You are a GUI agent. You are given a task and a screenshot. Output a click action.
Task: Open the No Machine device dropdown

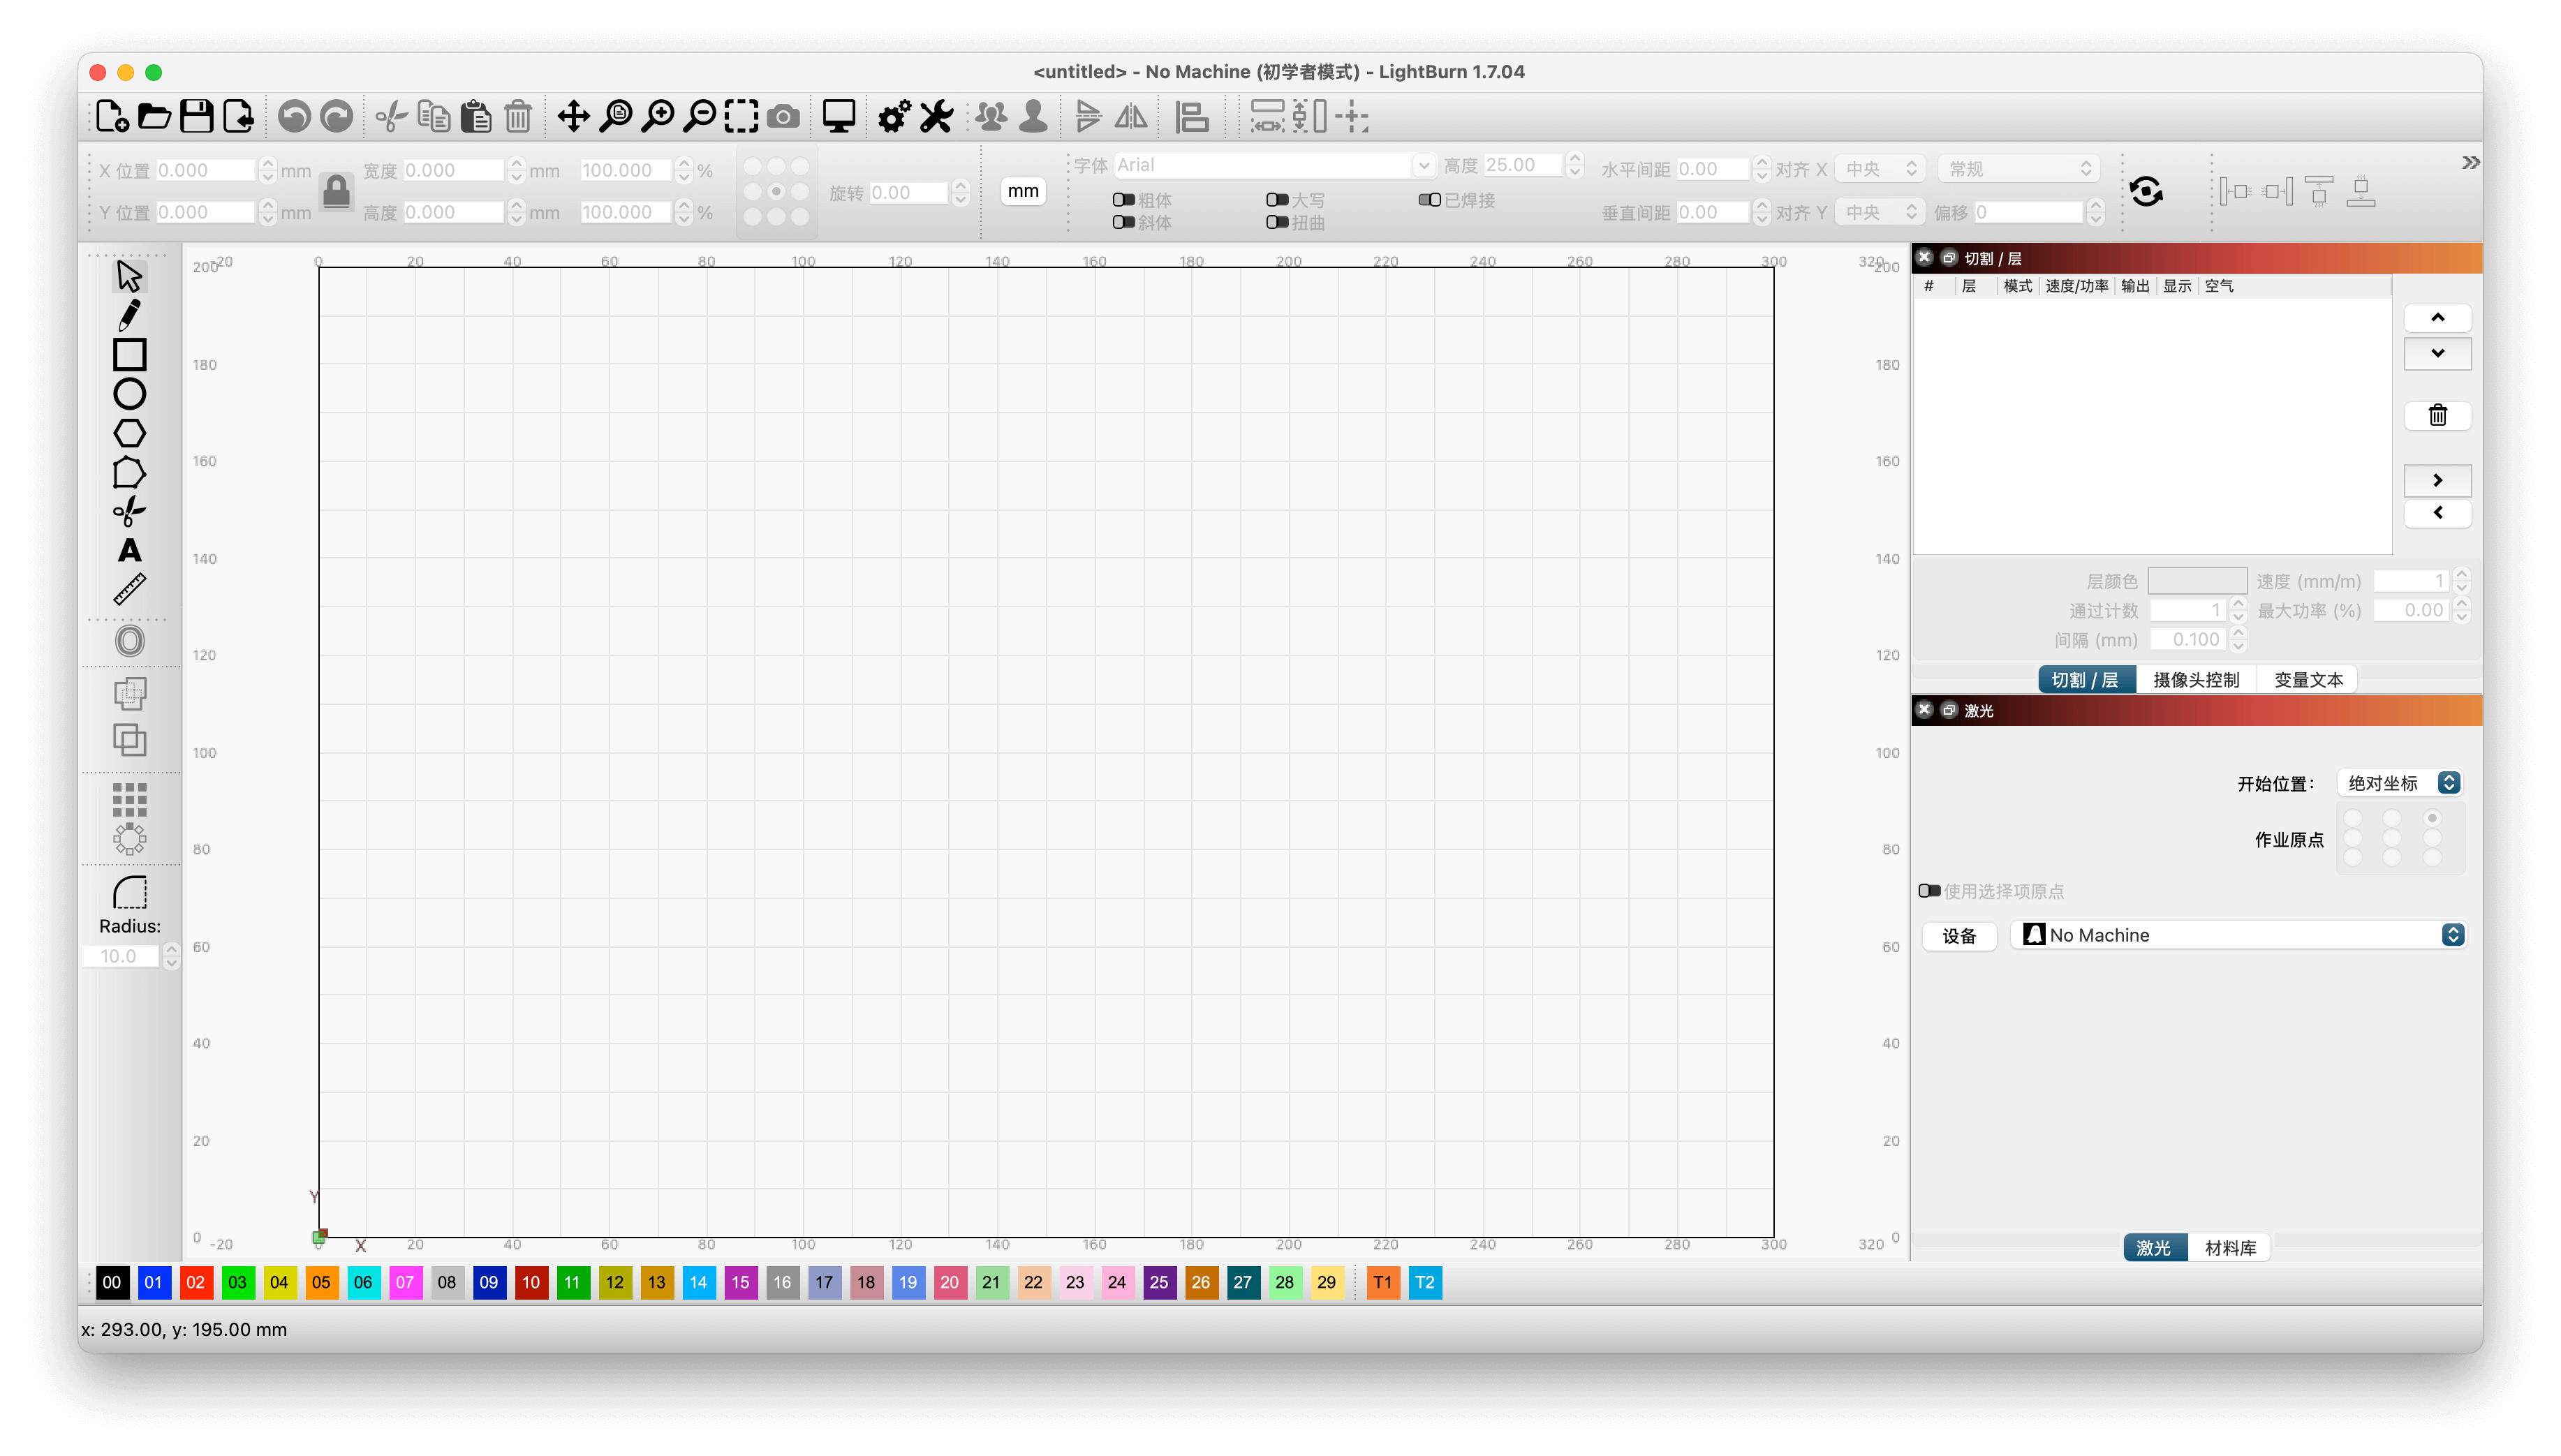pyautogui.click(x=2238, y=935)
